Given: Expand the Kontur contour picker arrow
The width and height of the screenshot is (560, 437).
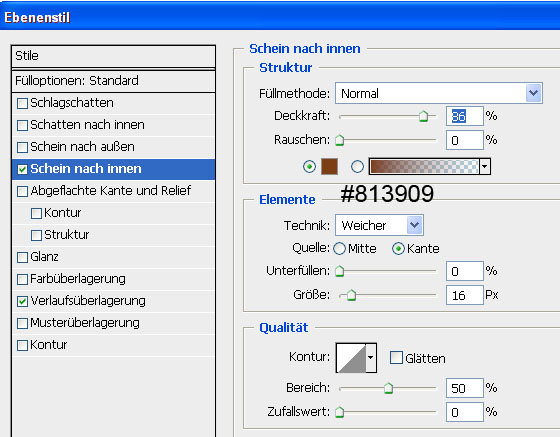Looking at the screenshot, I should 371,358.
